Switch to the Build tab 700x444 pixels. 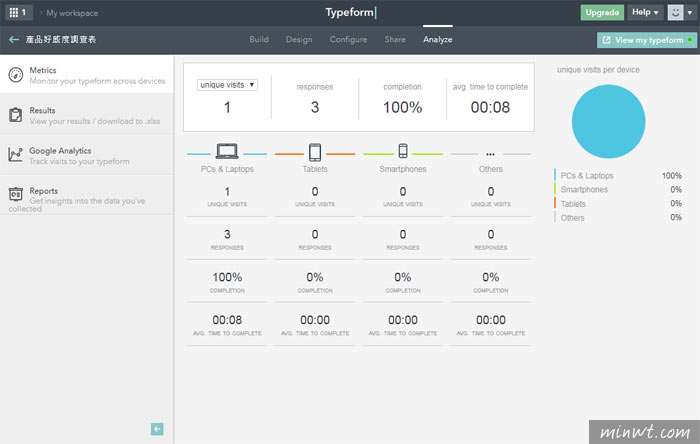click(x=259, y=39)
